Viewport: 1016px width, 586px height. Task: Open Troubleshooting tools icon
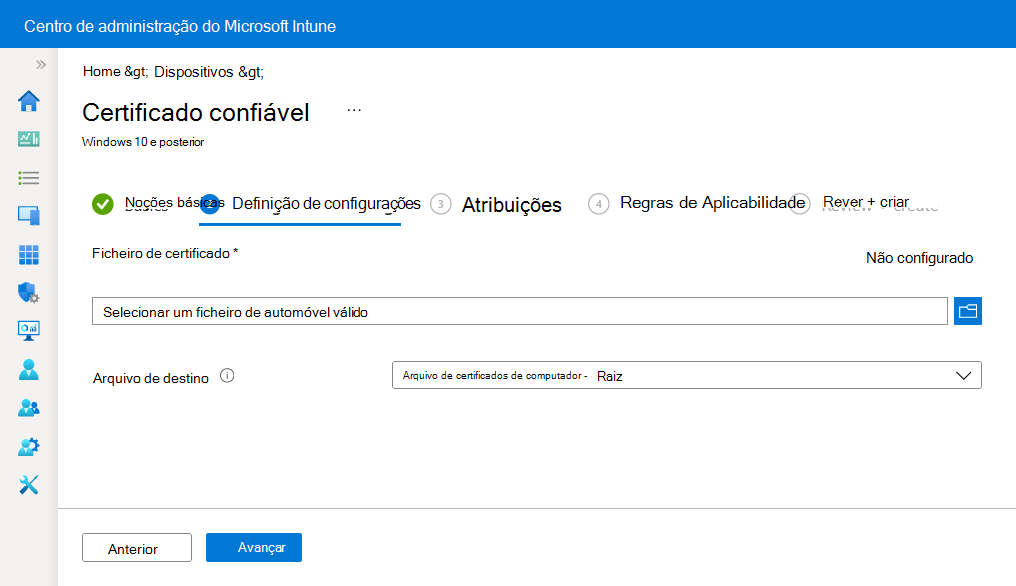tap(29, 485)
